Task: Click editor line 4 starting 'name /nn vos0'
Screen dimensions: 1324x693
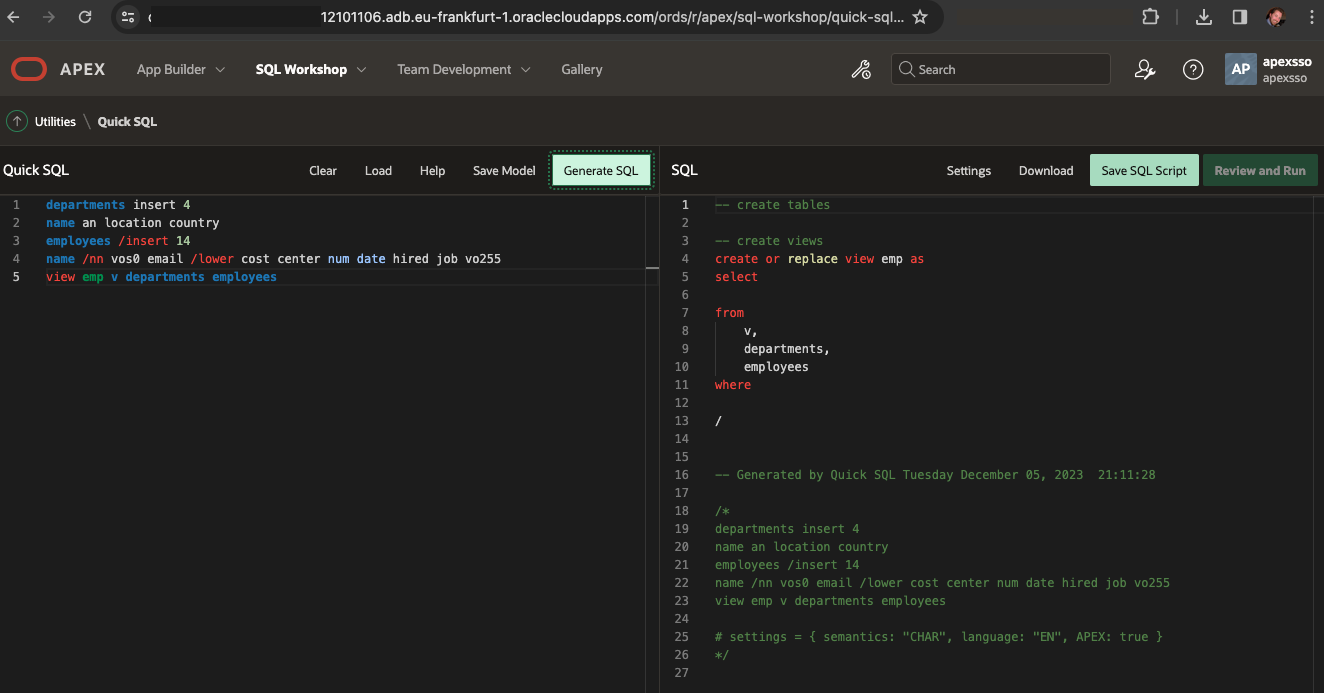Action: pos(273,259)
